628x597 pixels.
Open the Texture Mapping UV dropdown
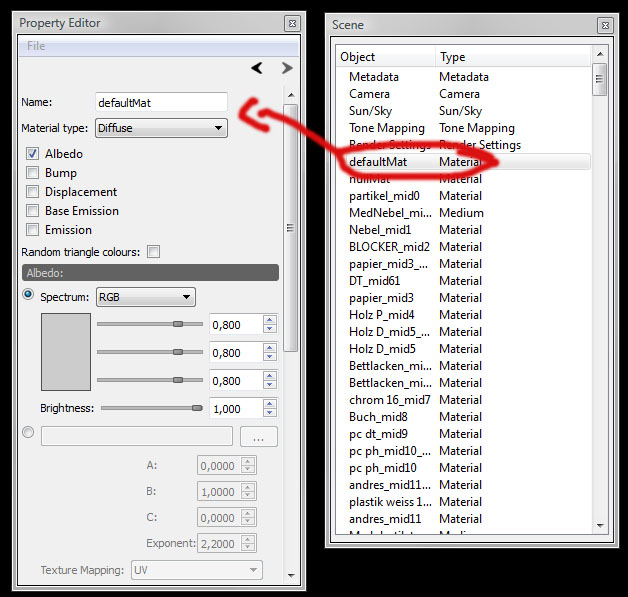point(196,570)
